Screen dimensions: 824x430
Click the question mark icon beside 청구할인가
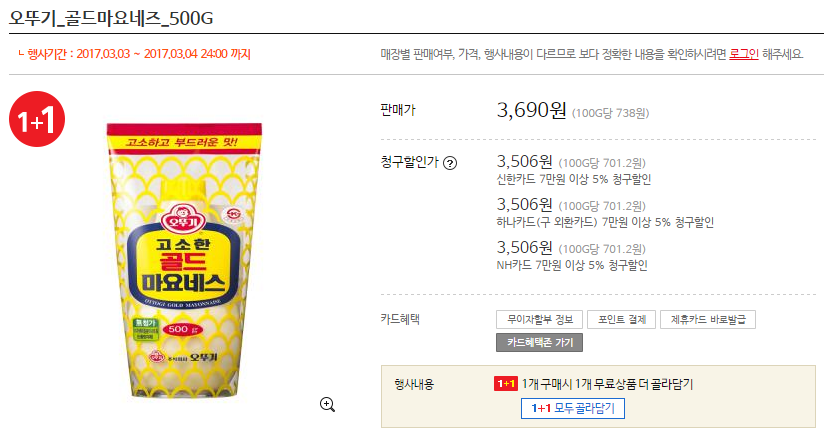point(450,163)
